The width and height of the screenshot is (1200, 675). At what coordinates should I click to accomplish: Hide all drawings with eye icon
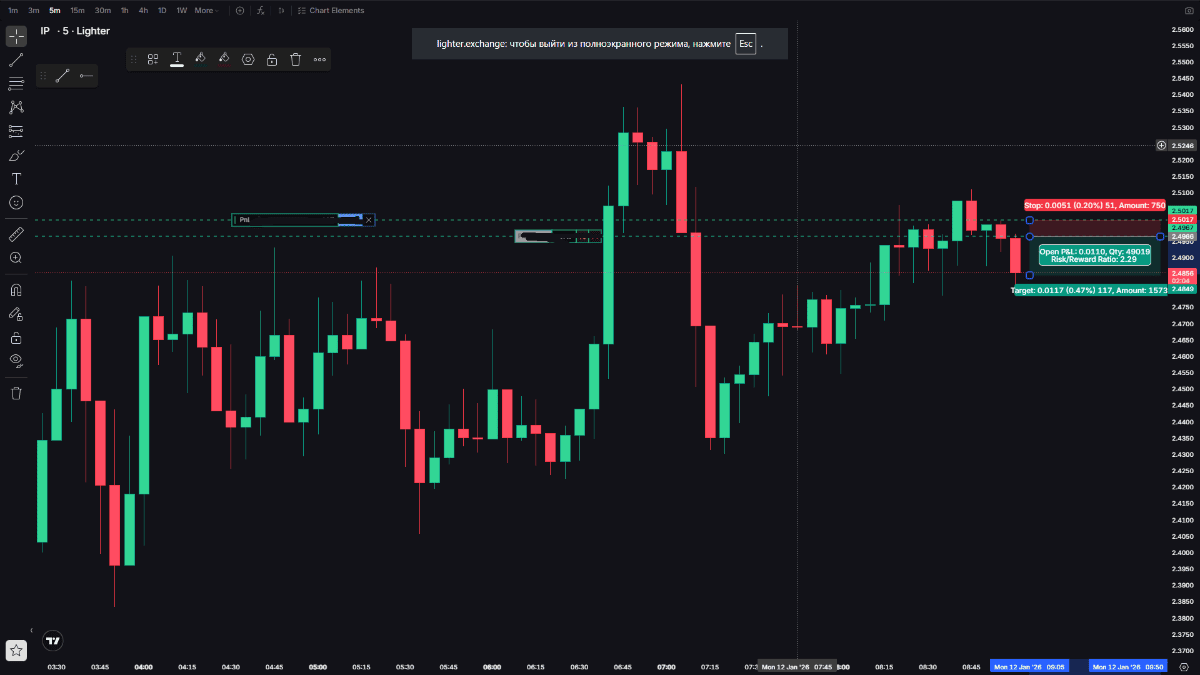click(x=16, y=360)
